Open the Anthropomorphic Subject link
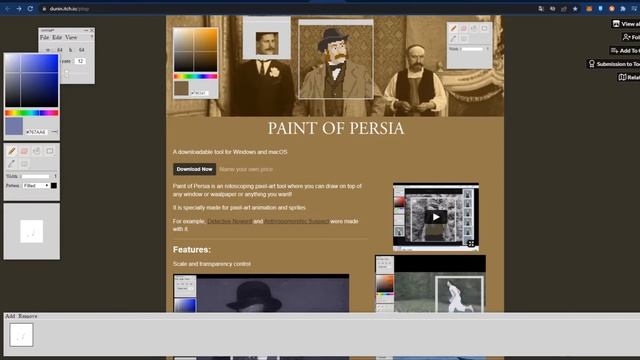The width and height of the screenshot is (640, 360). pos(296,221)
